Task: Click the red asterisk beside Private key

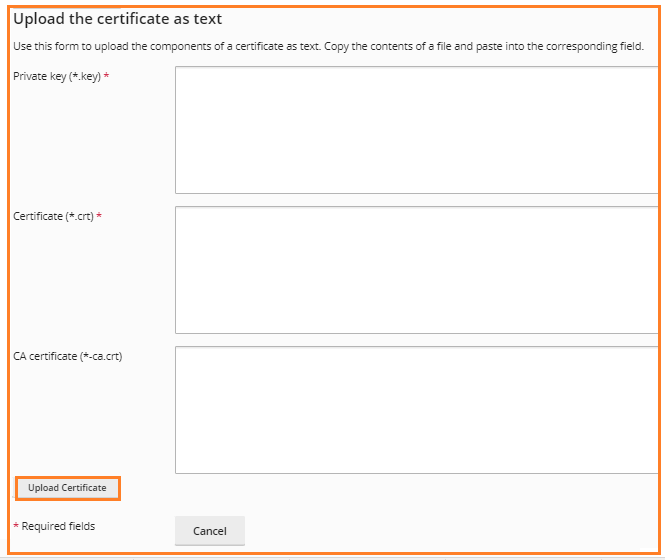Action: click(106, 76)
